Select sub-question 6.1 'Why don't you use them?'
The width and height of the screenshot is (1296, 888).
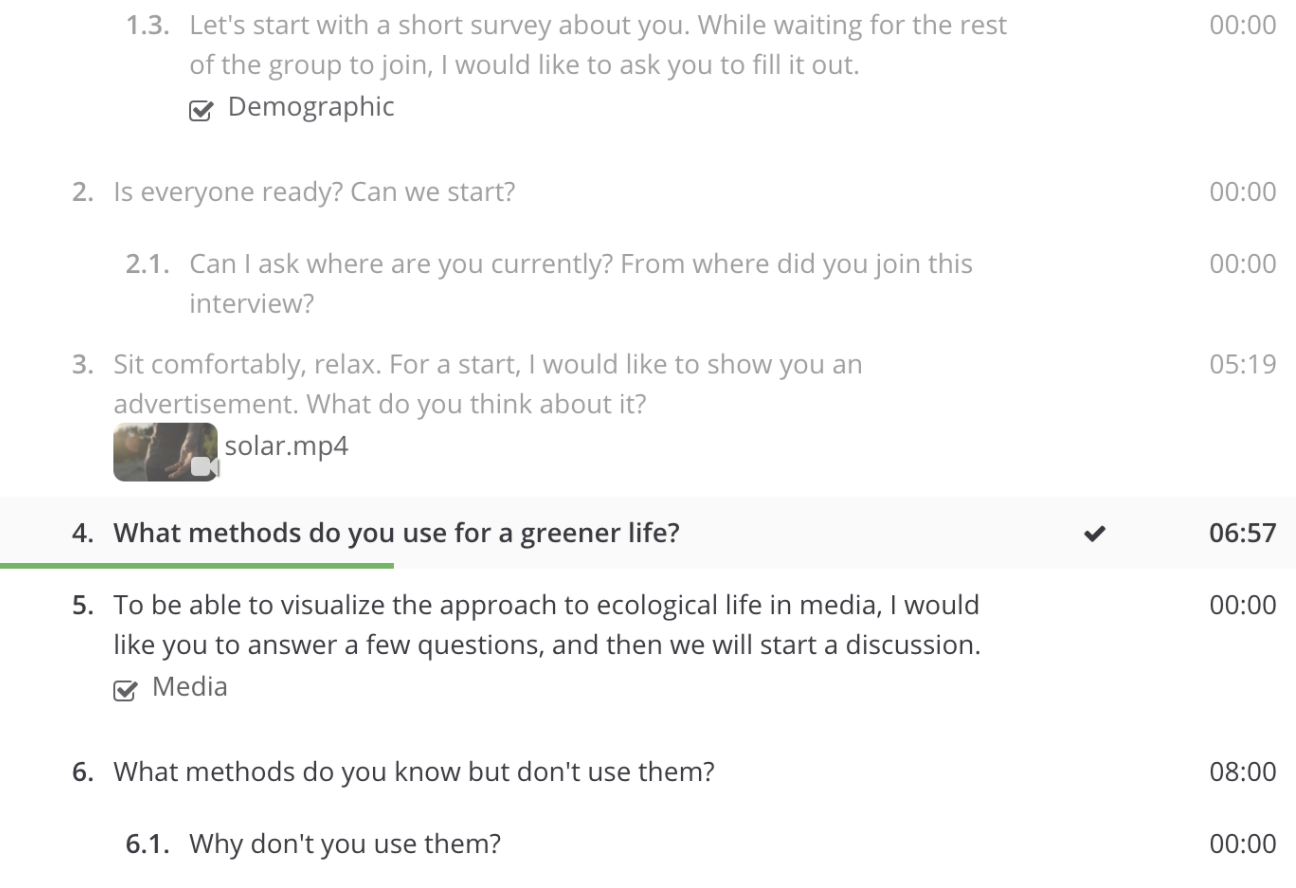point(648,844)
